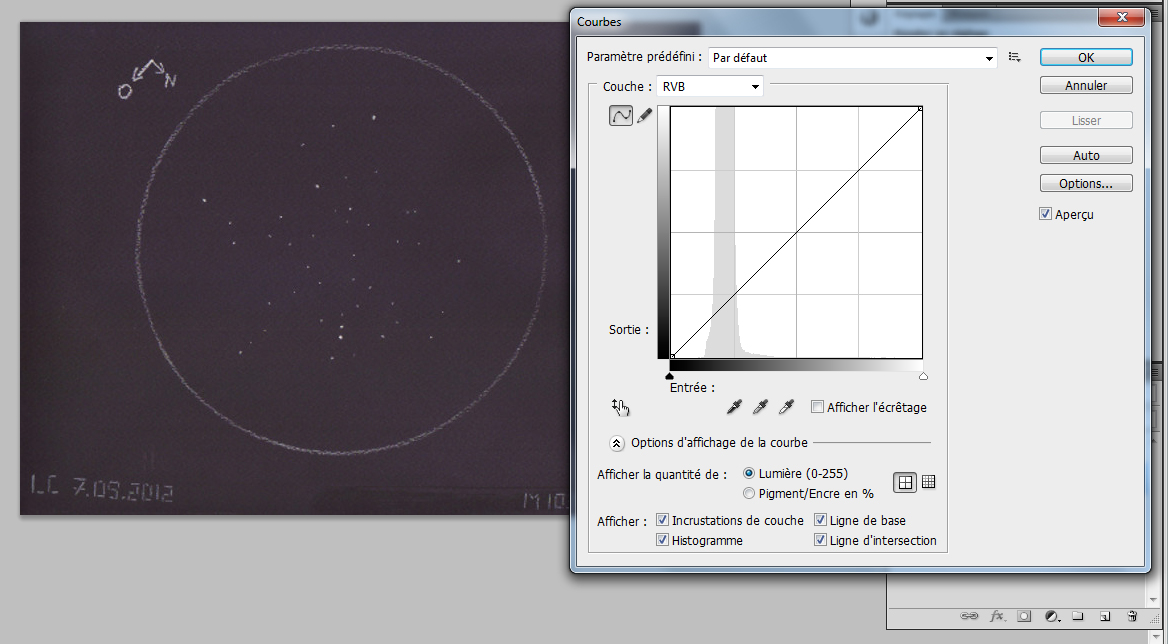The image size is (1168, 644).
Task: Toggle Ligne de base checkbox
Action: coord(820,520)
